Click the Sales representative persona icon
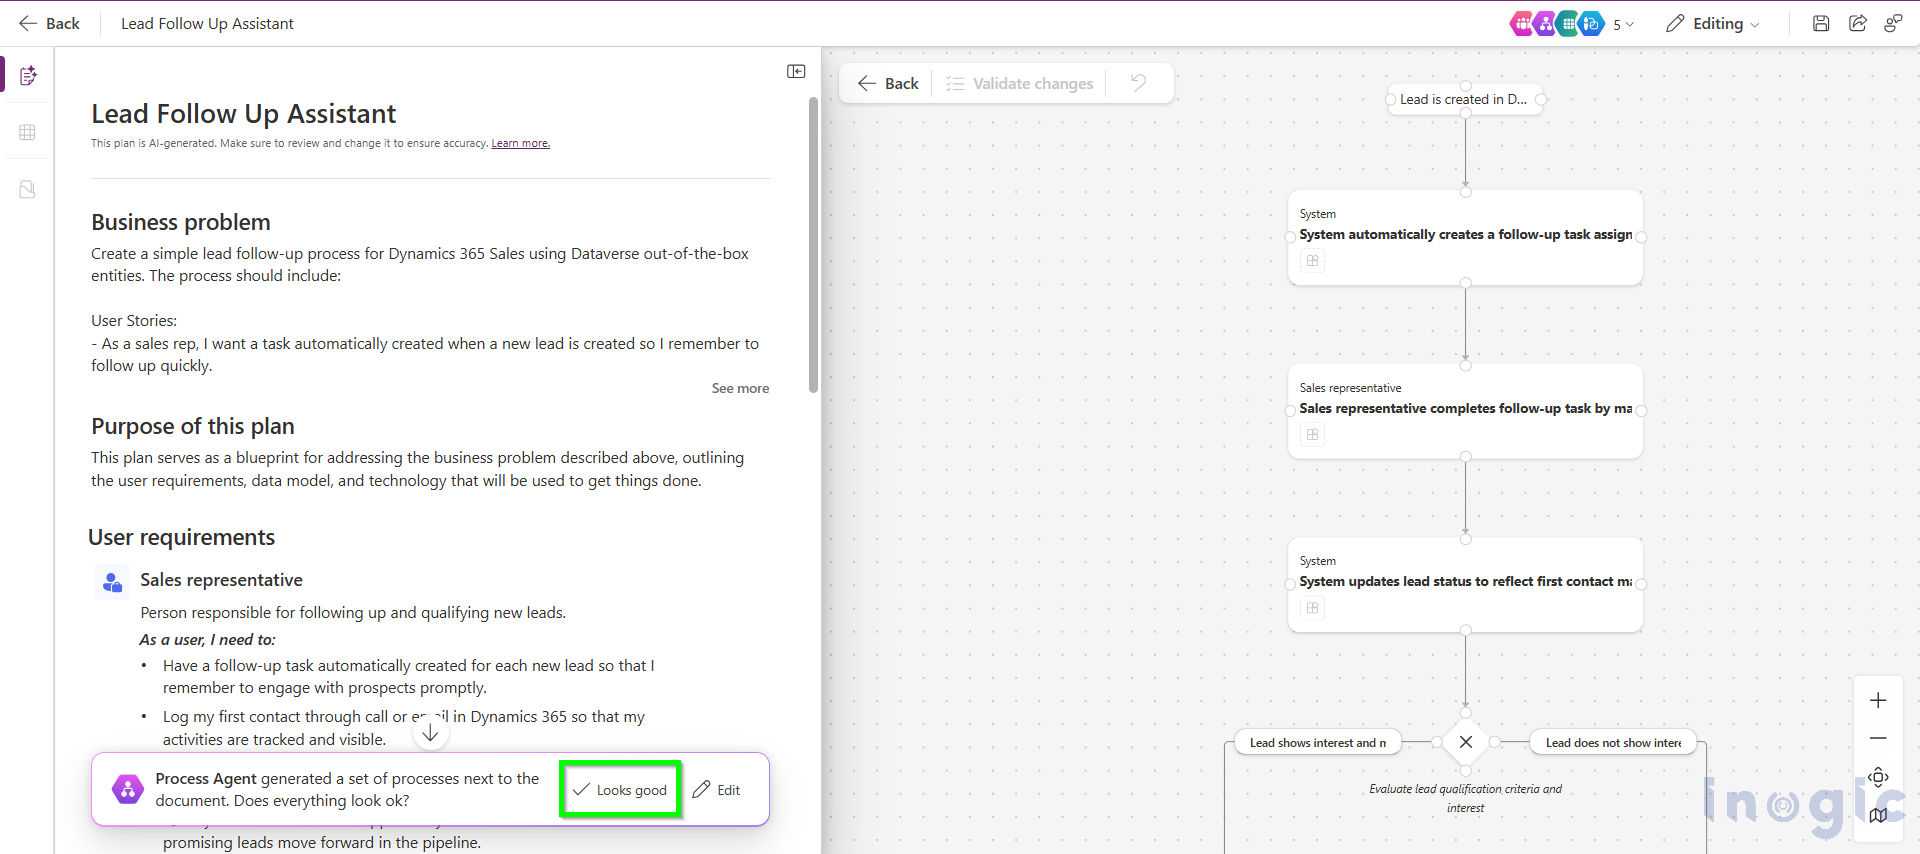 tap(112, 582)
